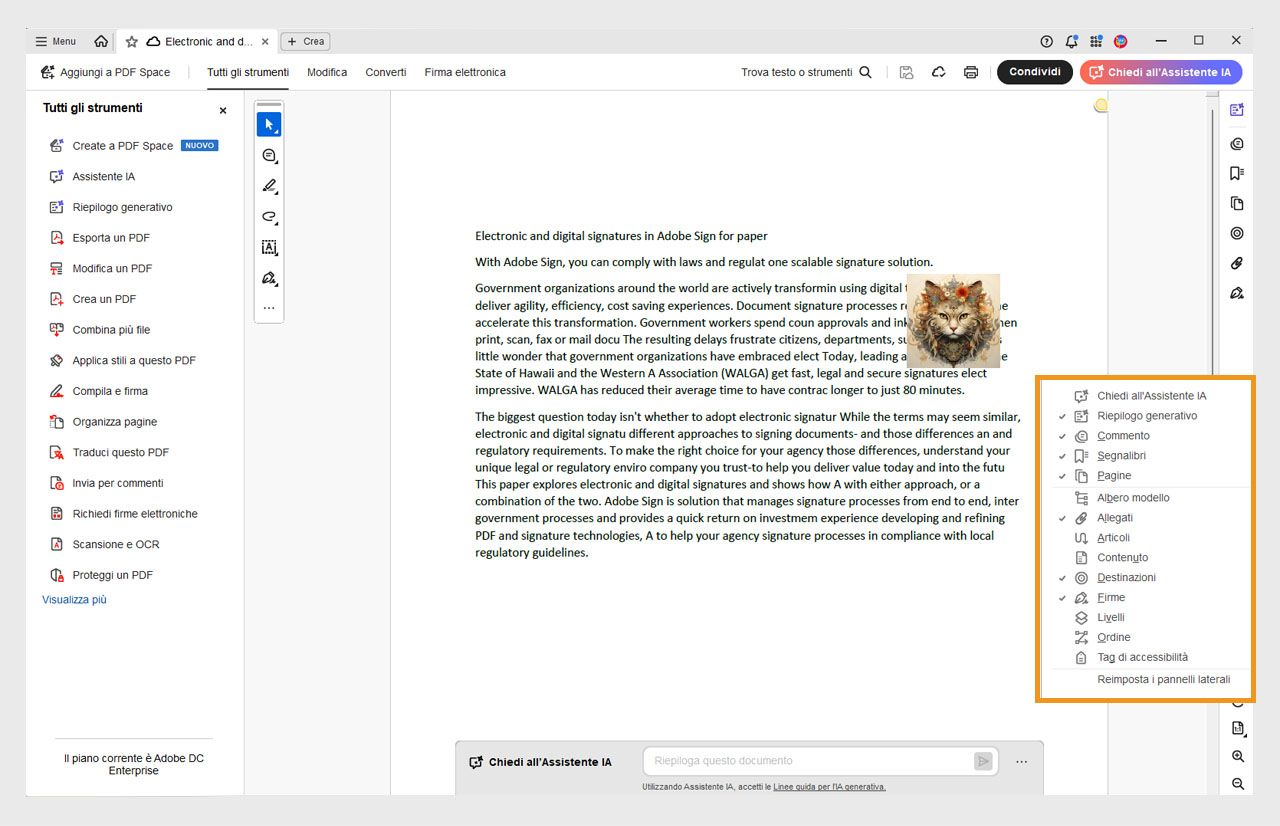Switch to the Modifica tab
Image resolution: width=1280 pixels, height=826 pixels.
pyautogui.click(x=327, y=72)
